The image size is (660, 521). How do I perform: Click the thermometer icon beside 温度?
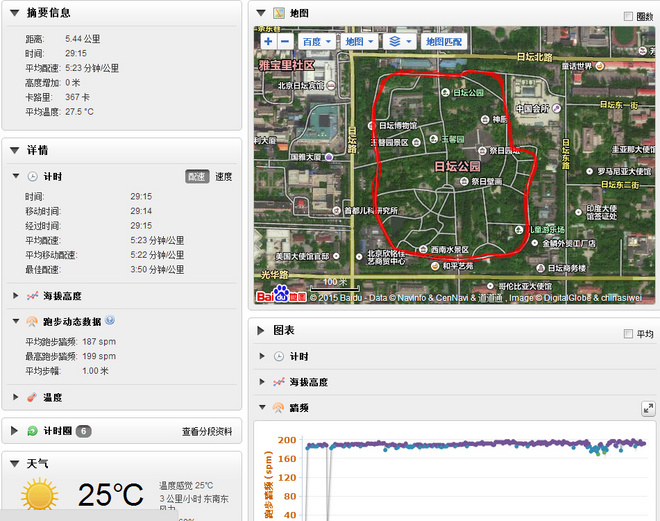pyautogui.click(x=32, y=397)
